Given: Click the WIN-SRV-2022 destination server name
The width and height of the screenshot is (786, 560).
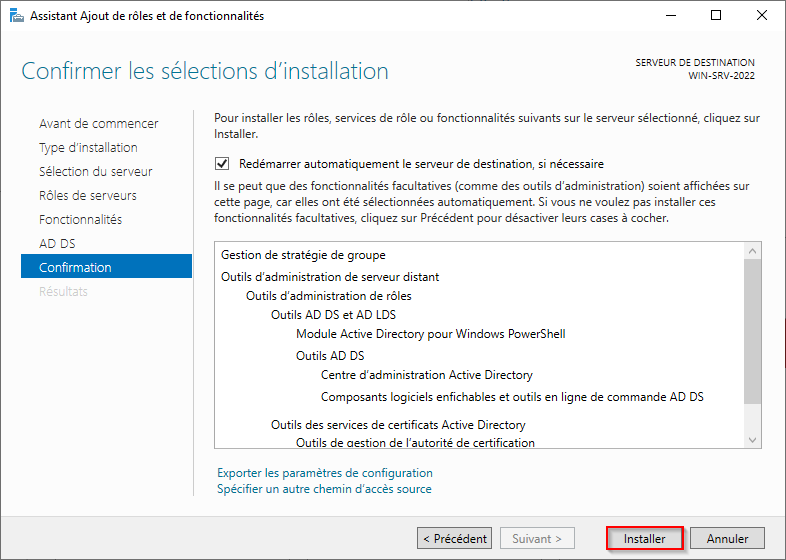Looking at the screenshot, I should point(721,76).
